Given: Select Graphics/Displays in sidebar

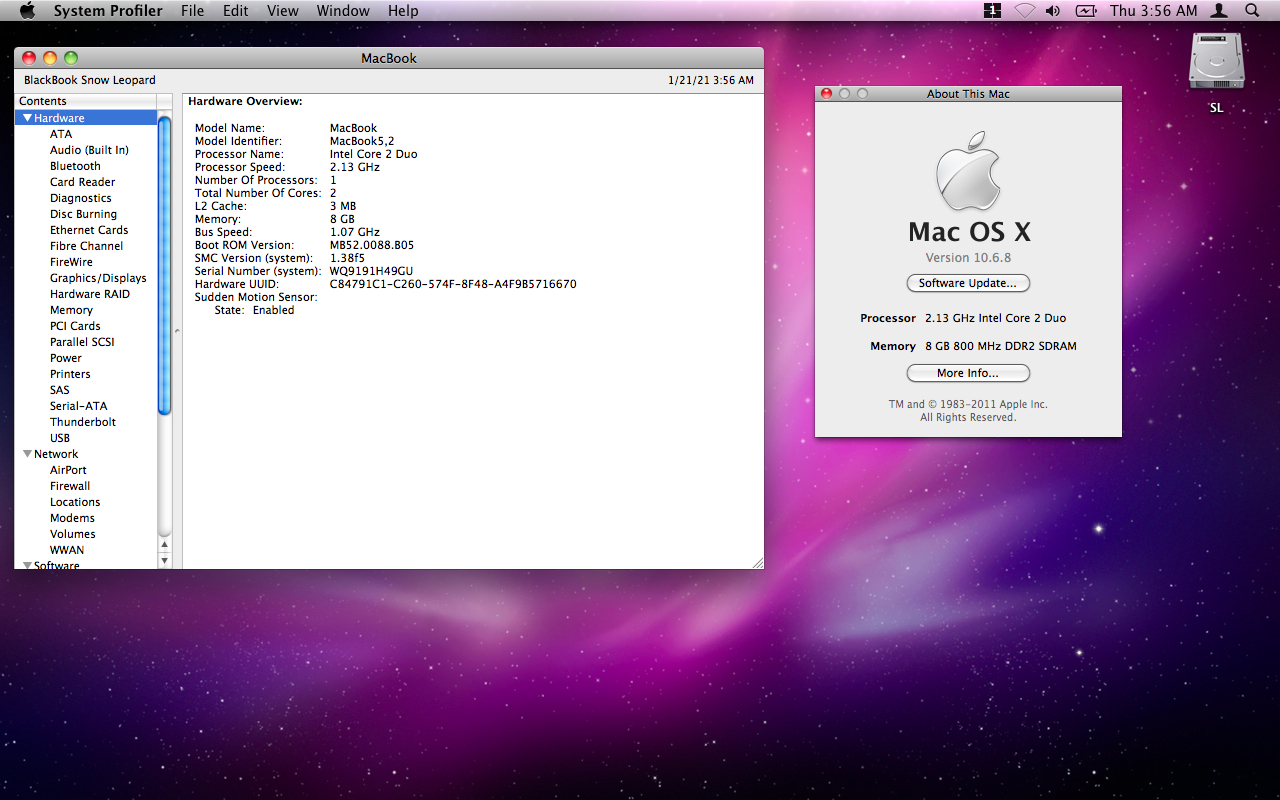Looking at the screenshot, I should [x=98, y=278].
